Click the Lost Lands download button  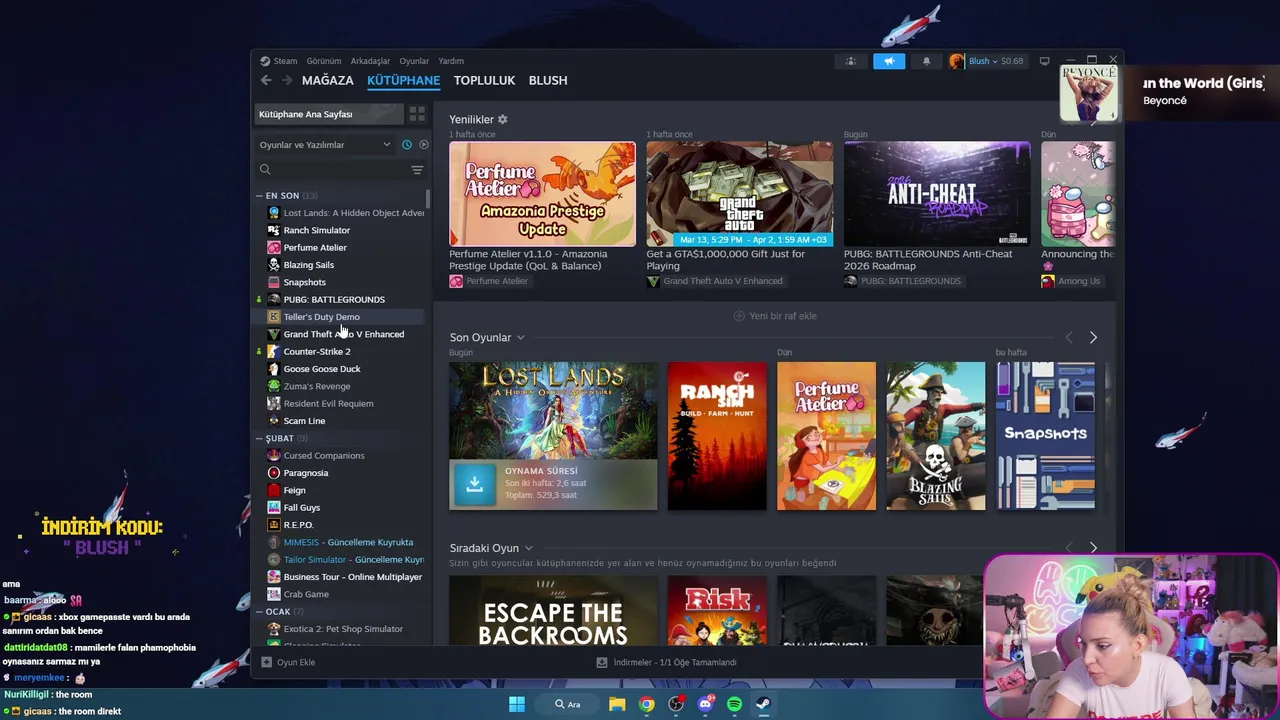pos(475,484)
